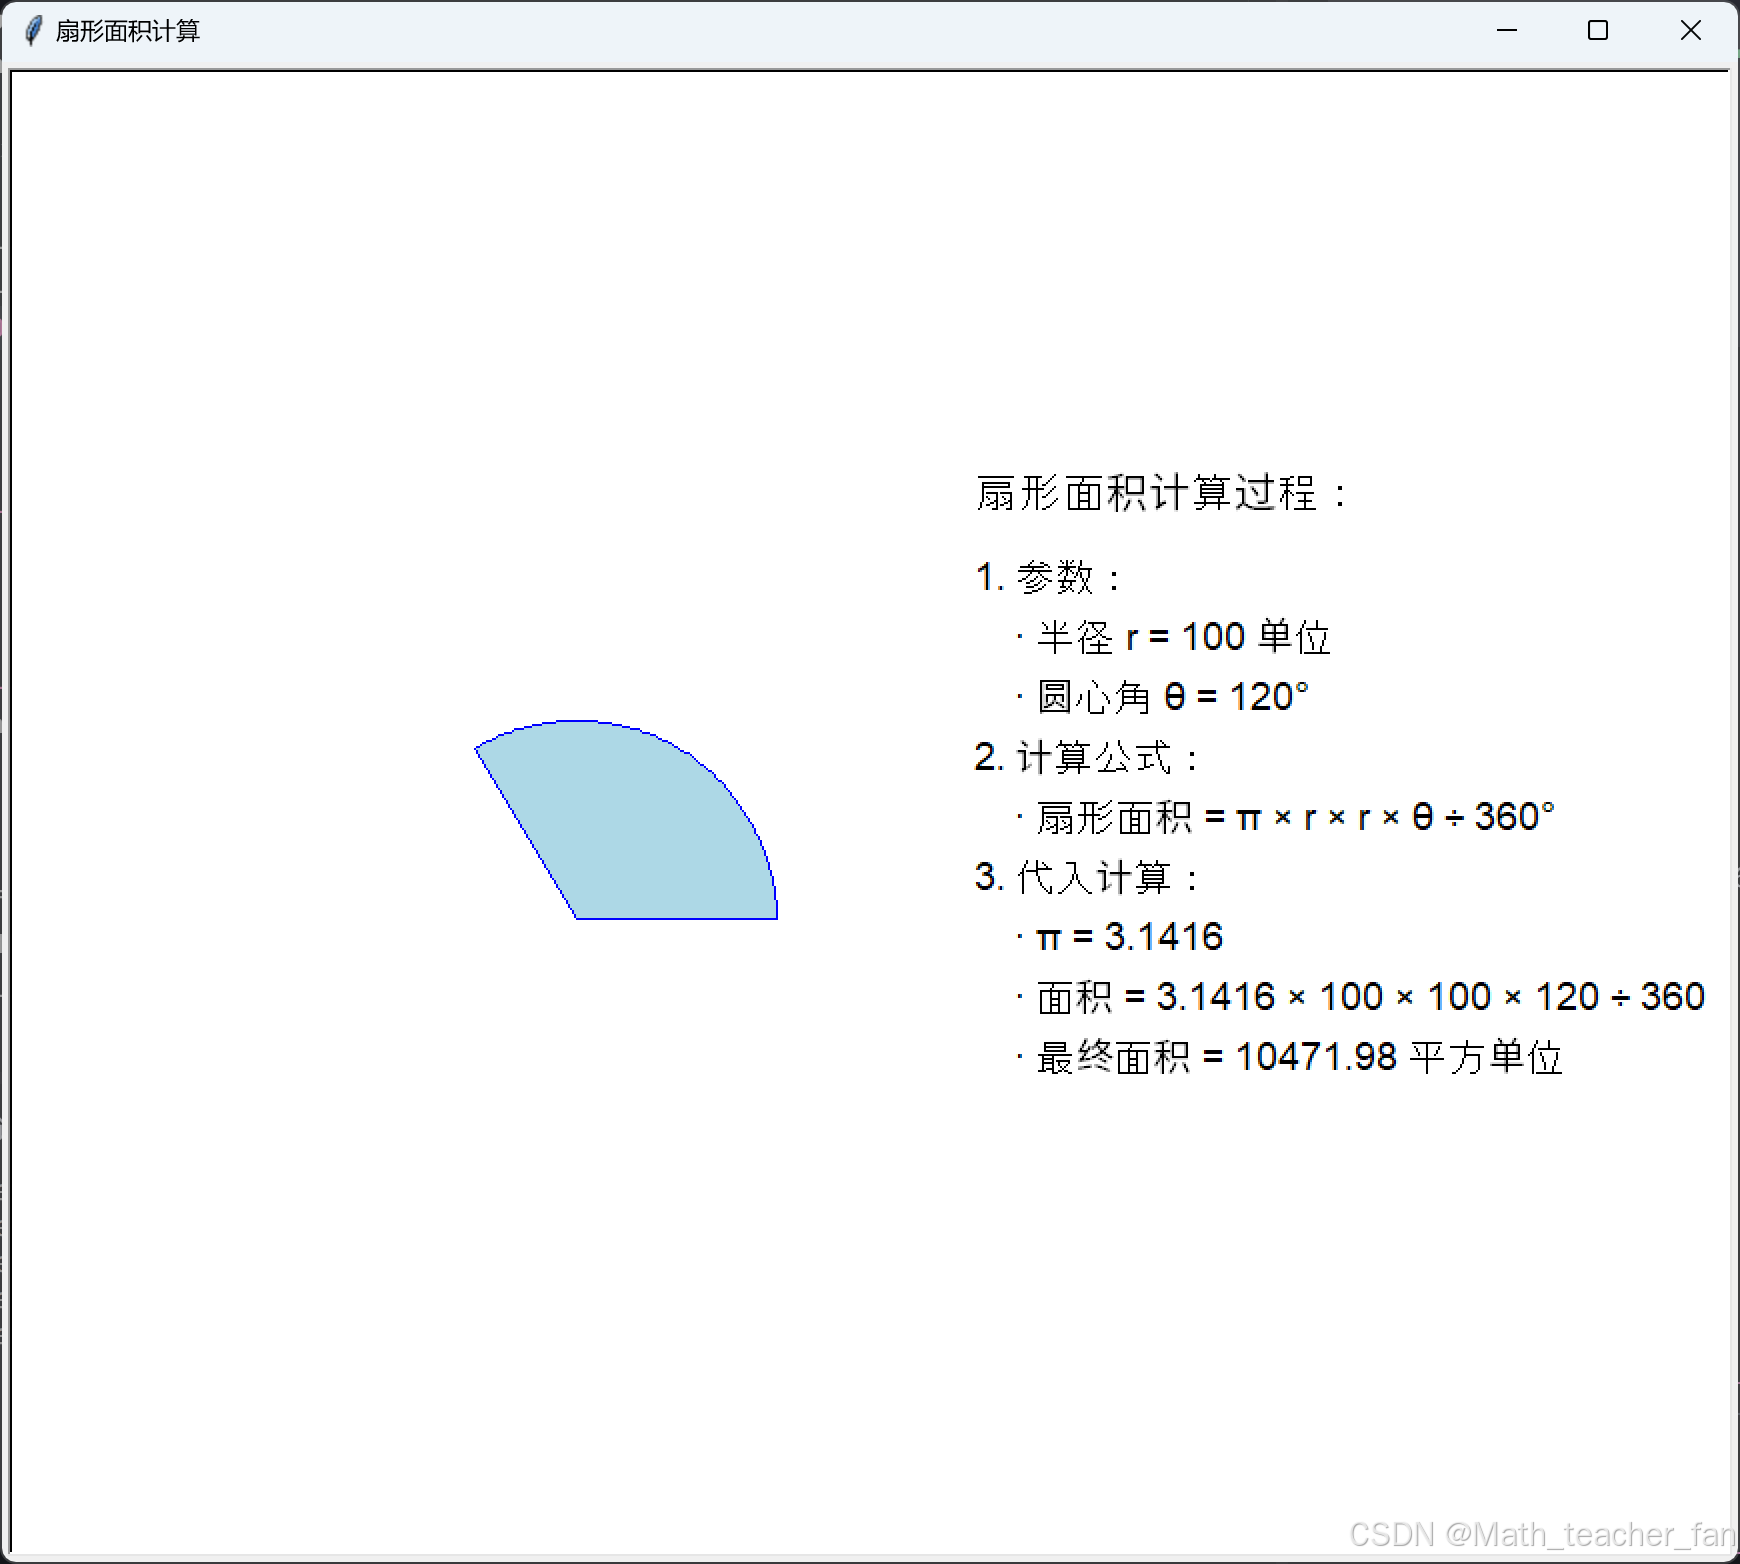The image size is (1740, 1564).
Task: Click the line 2. 计算公式：
Action: [x=1087, y=757]
